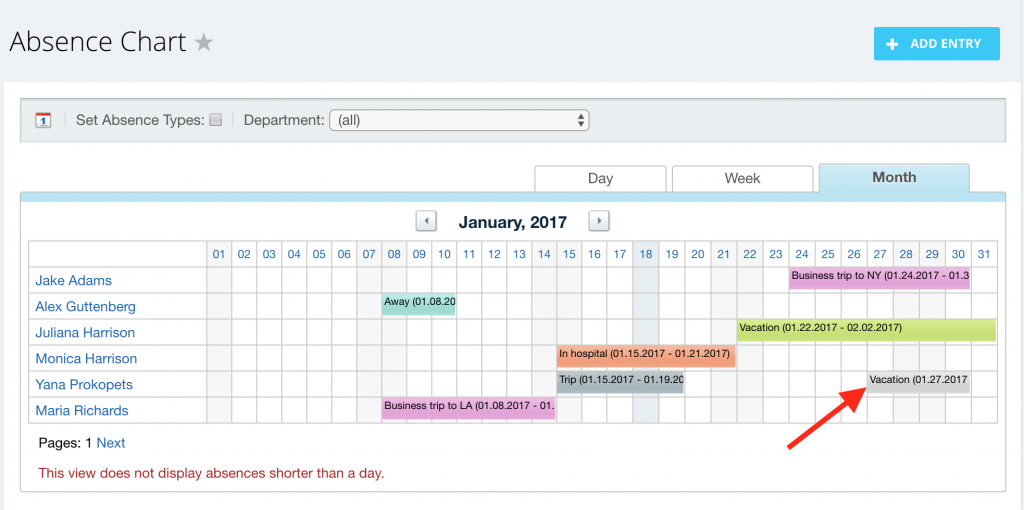
Task: Open Business trip to NY entry
Action: (x=880, y=278)
